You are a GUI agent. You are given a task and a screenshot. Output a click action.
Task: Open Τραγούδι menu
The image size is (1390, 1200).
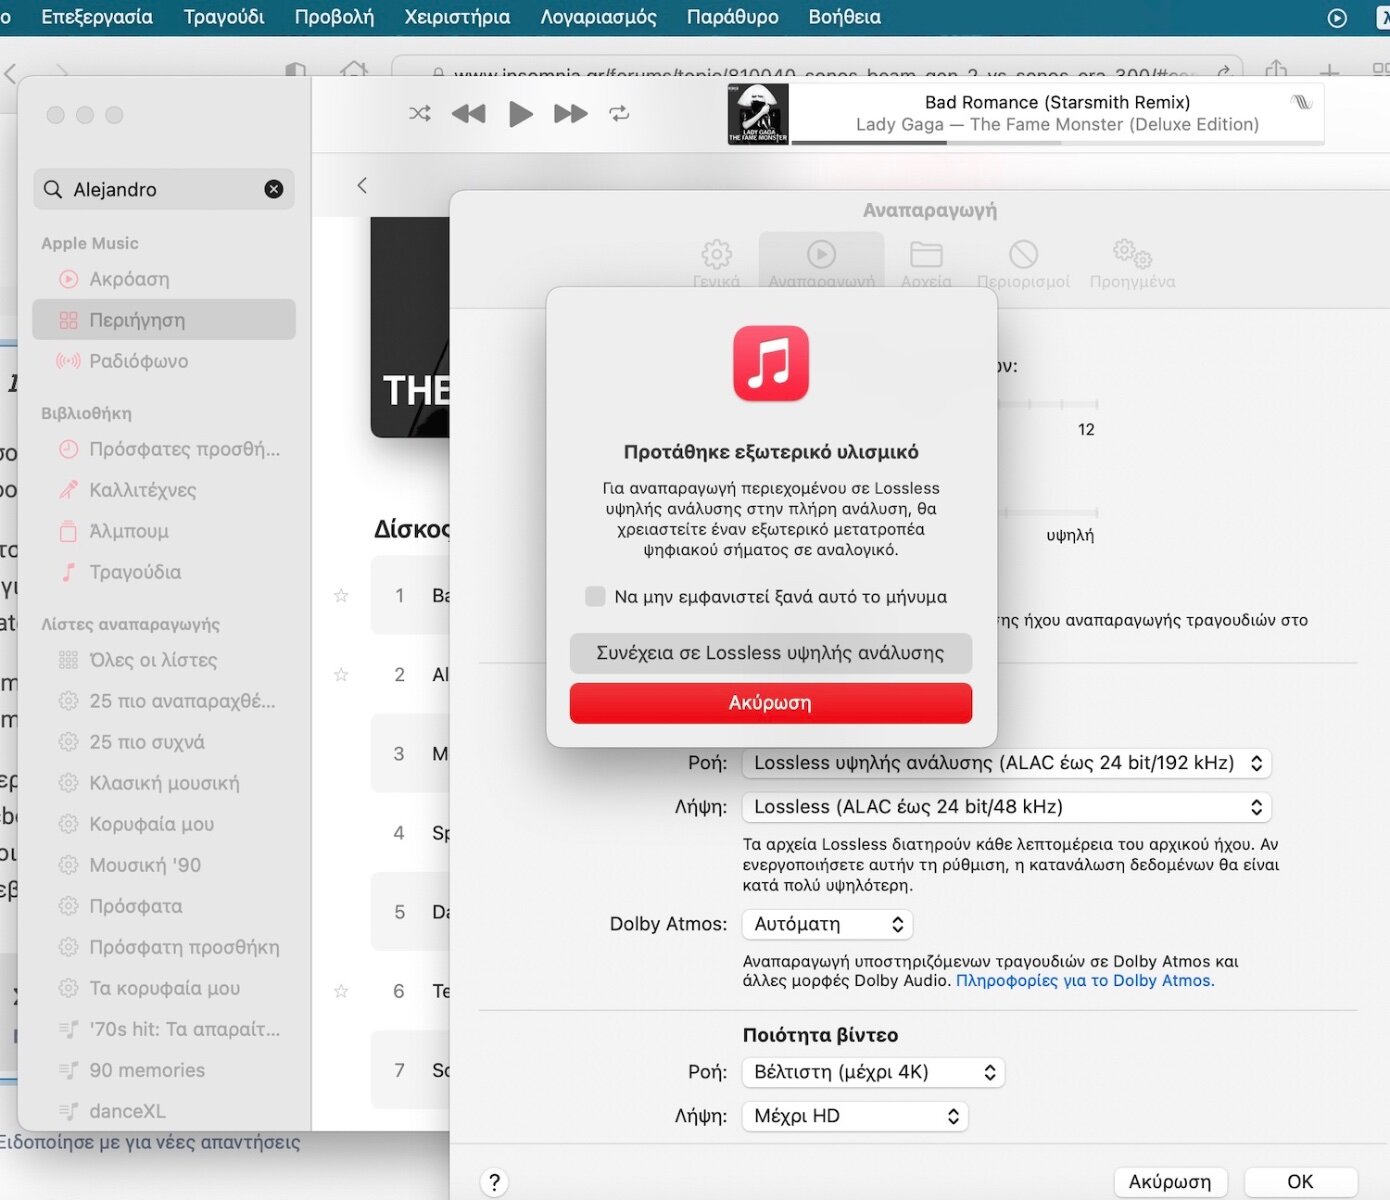[x=224, y=17]
